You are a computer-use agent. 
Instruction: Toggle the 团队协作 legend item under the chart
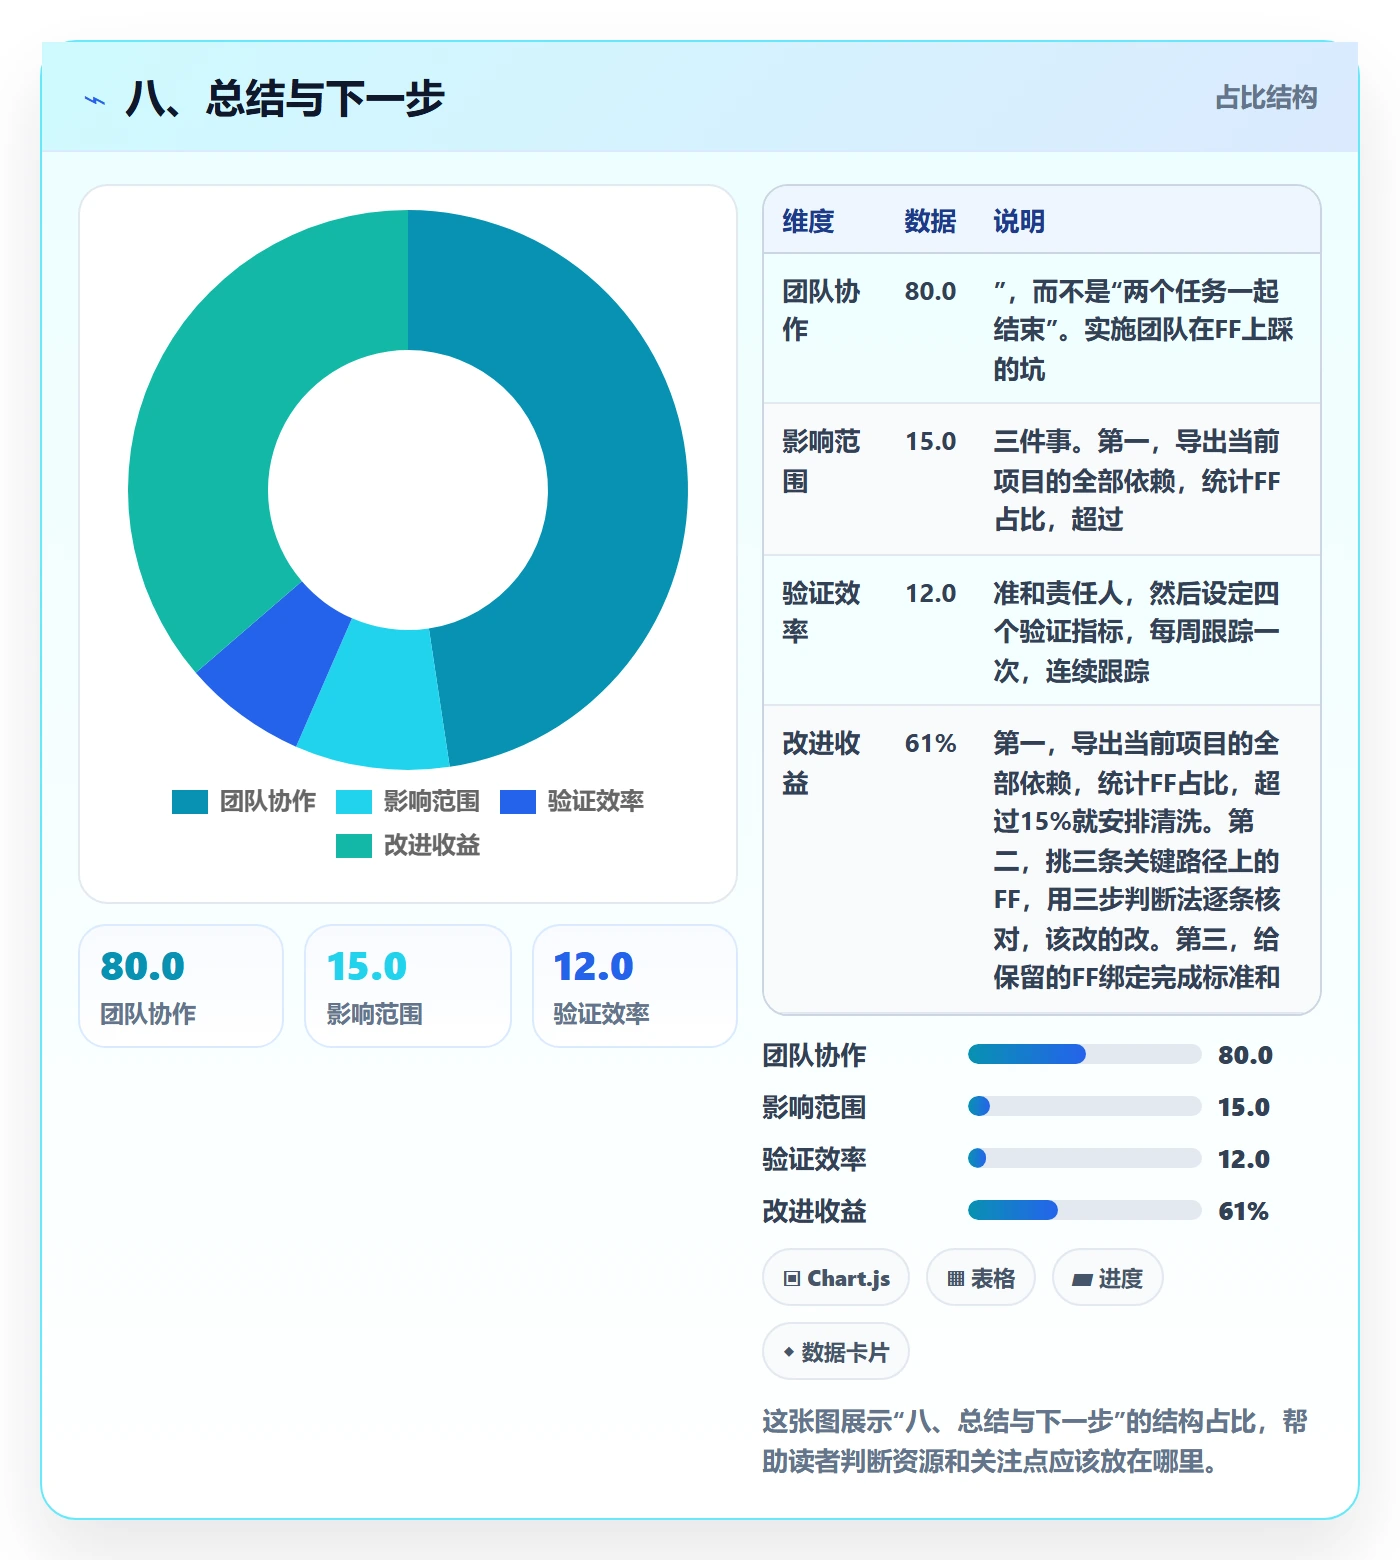pos(244,801)
